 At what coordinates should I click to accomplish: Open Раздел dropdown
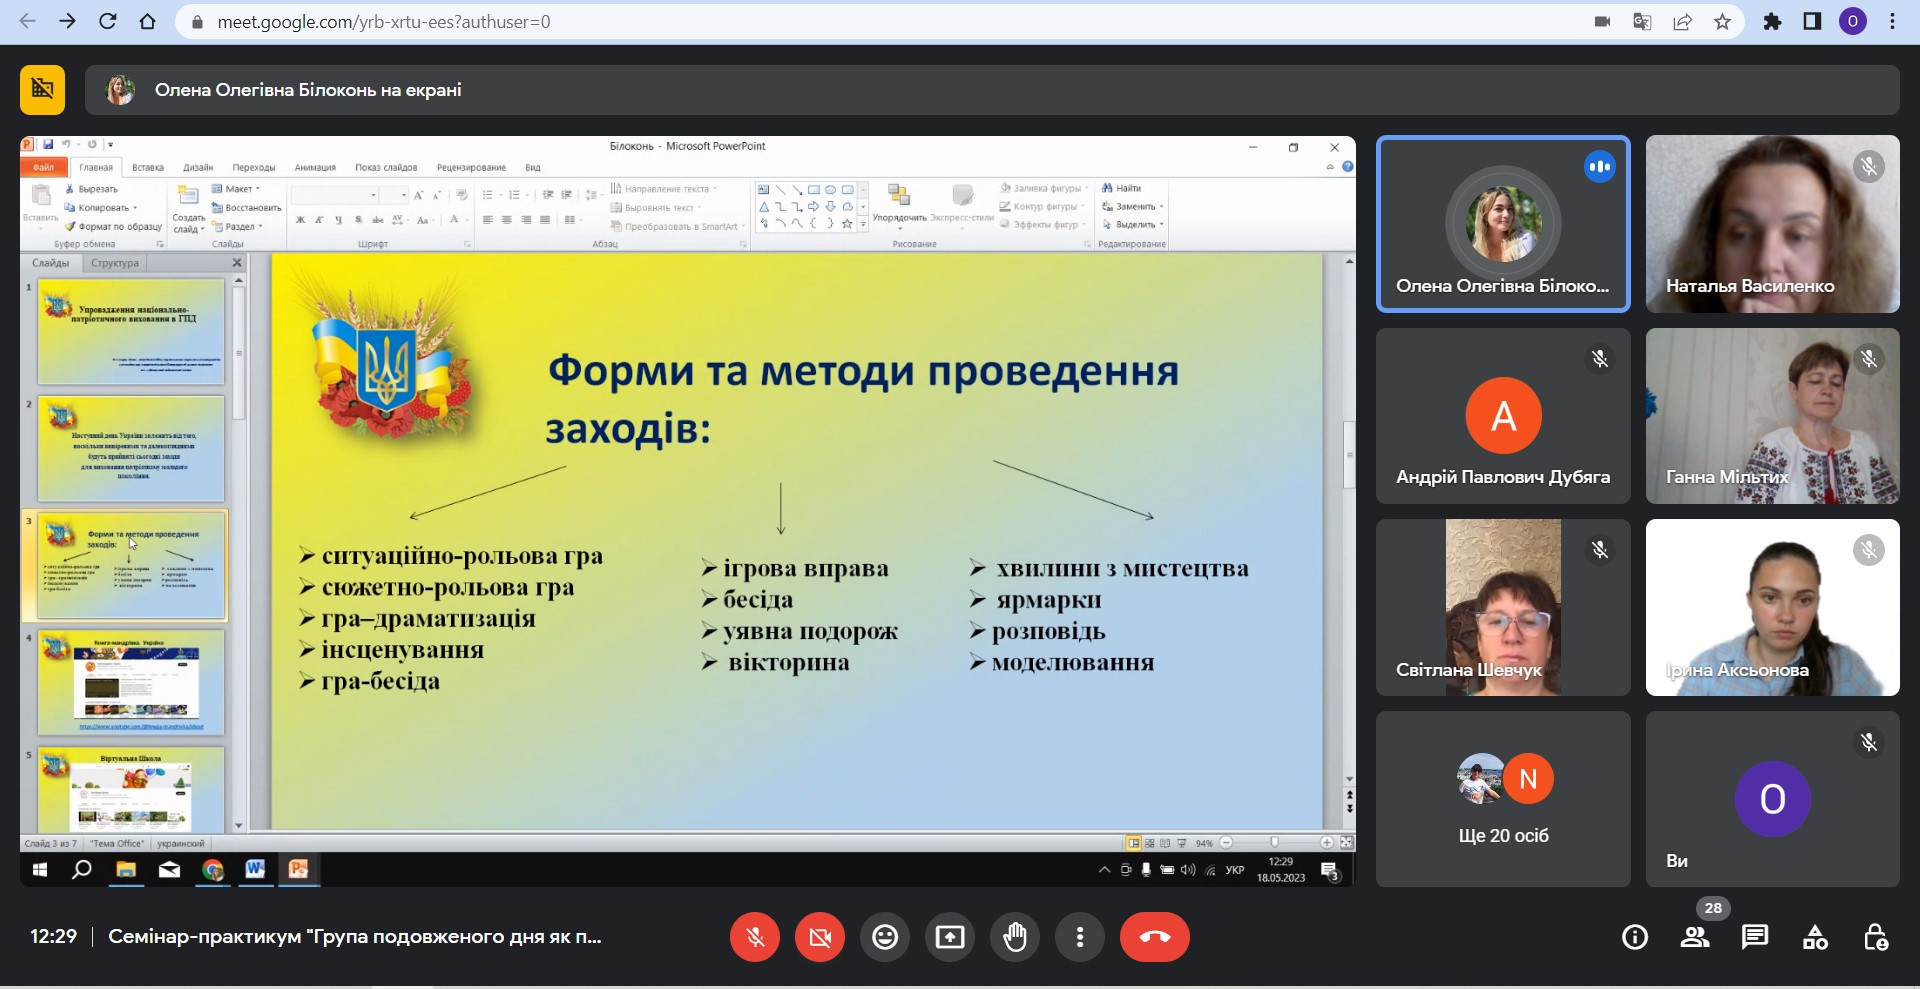[238, 227]
